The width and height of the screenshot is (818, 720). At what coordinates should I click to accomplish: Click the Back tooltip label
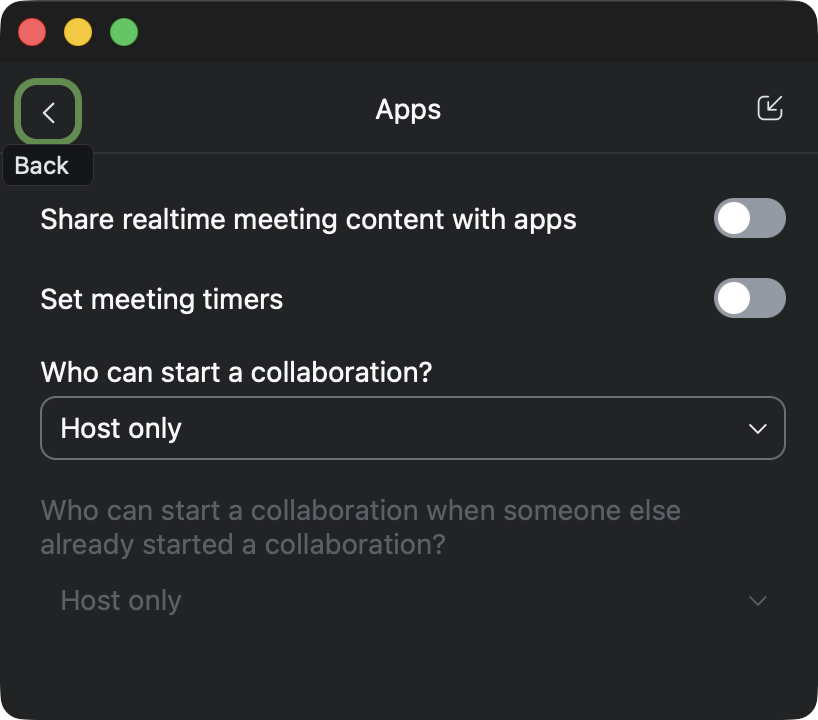[43, 166]
